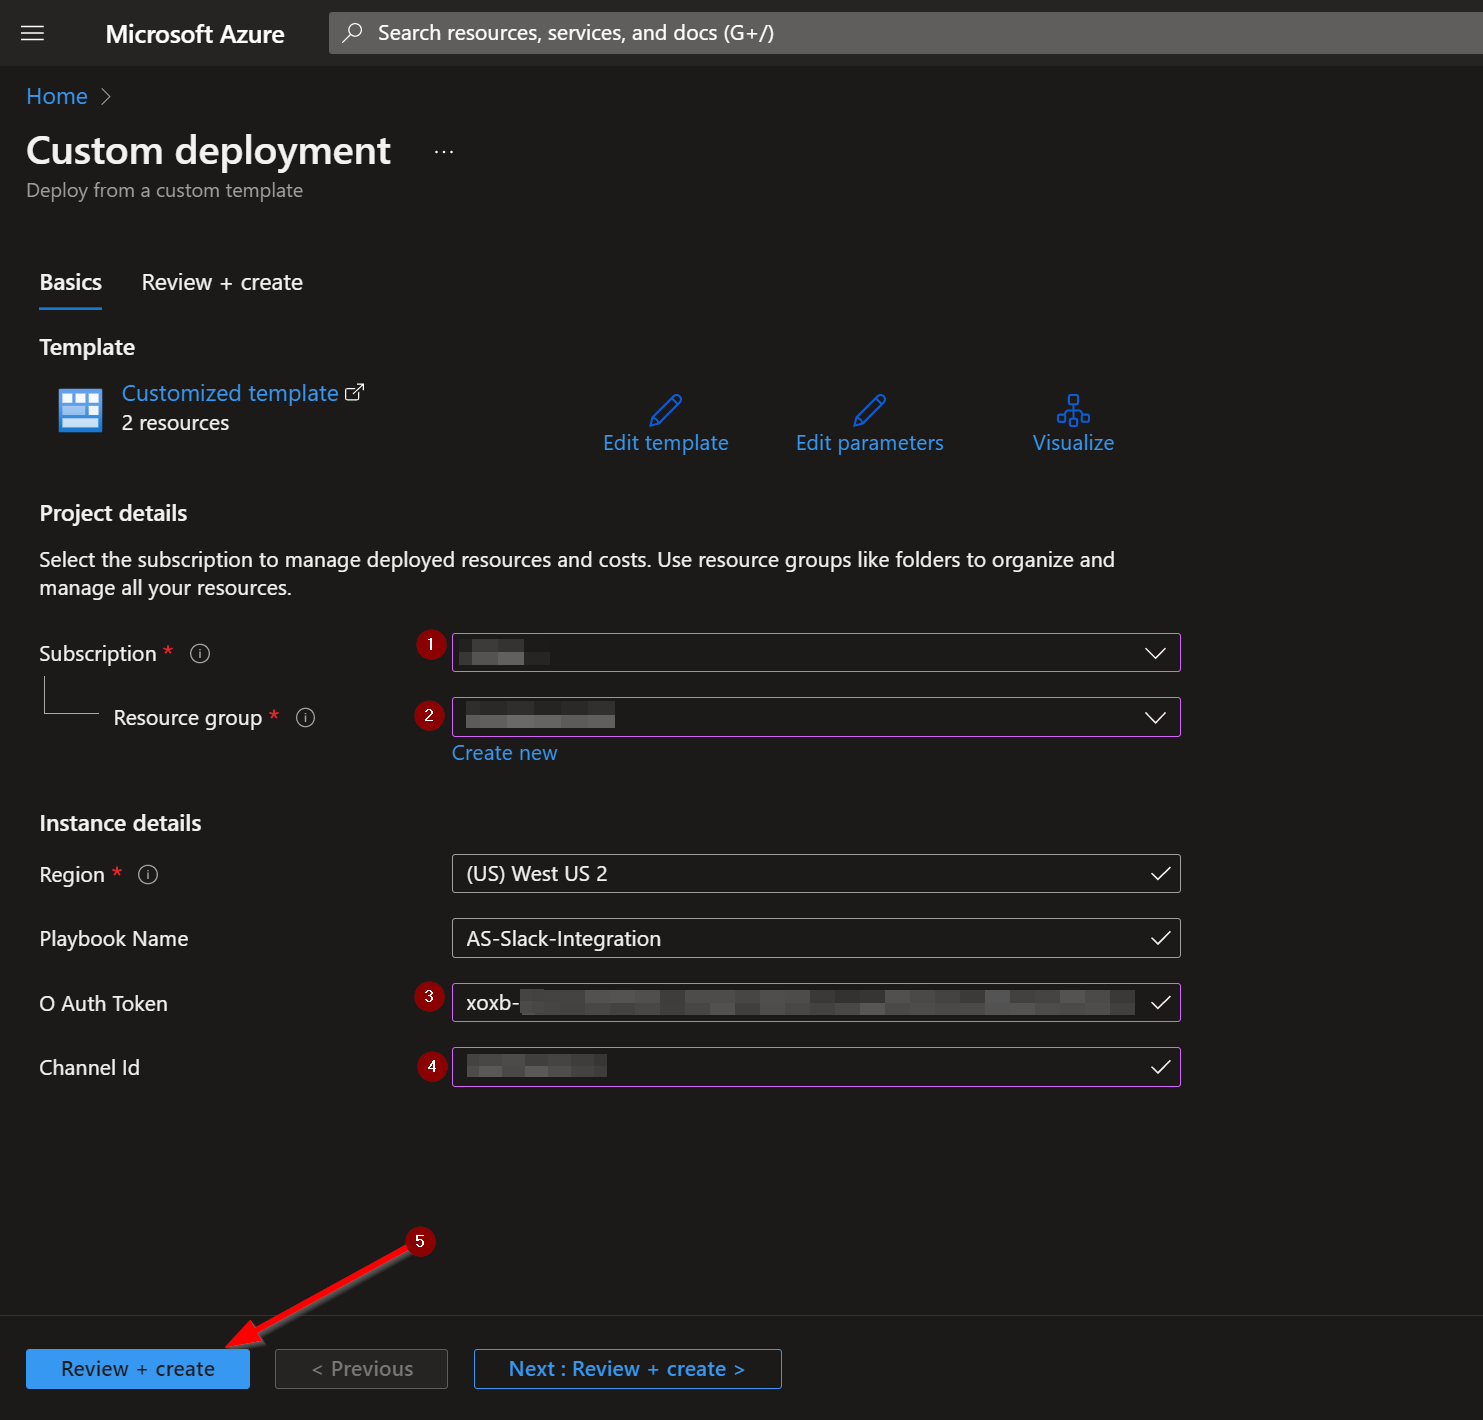The width and height of the screenshot is (1483, 1420).
Task: Show info tooltip for Resource group
Action: pyautogui.click(x=306, y=718)
